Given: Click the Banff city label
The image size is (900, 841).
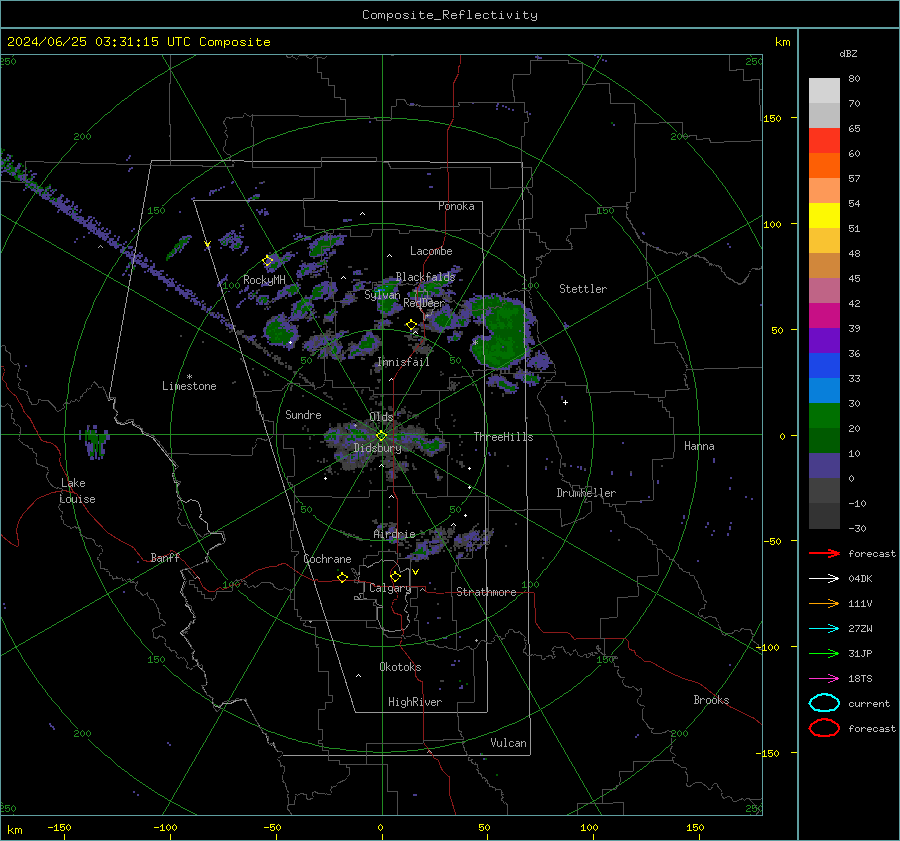Looking at the screenshot, I should 165,557.
